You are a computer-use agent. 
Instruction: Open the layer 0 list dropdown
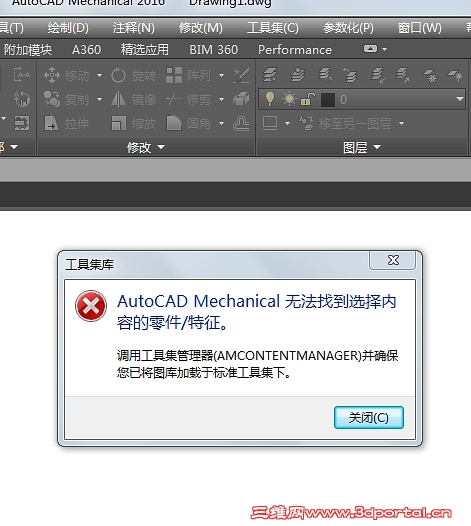(460, 99)
